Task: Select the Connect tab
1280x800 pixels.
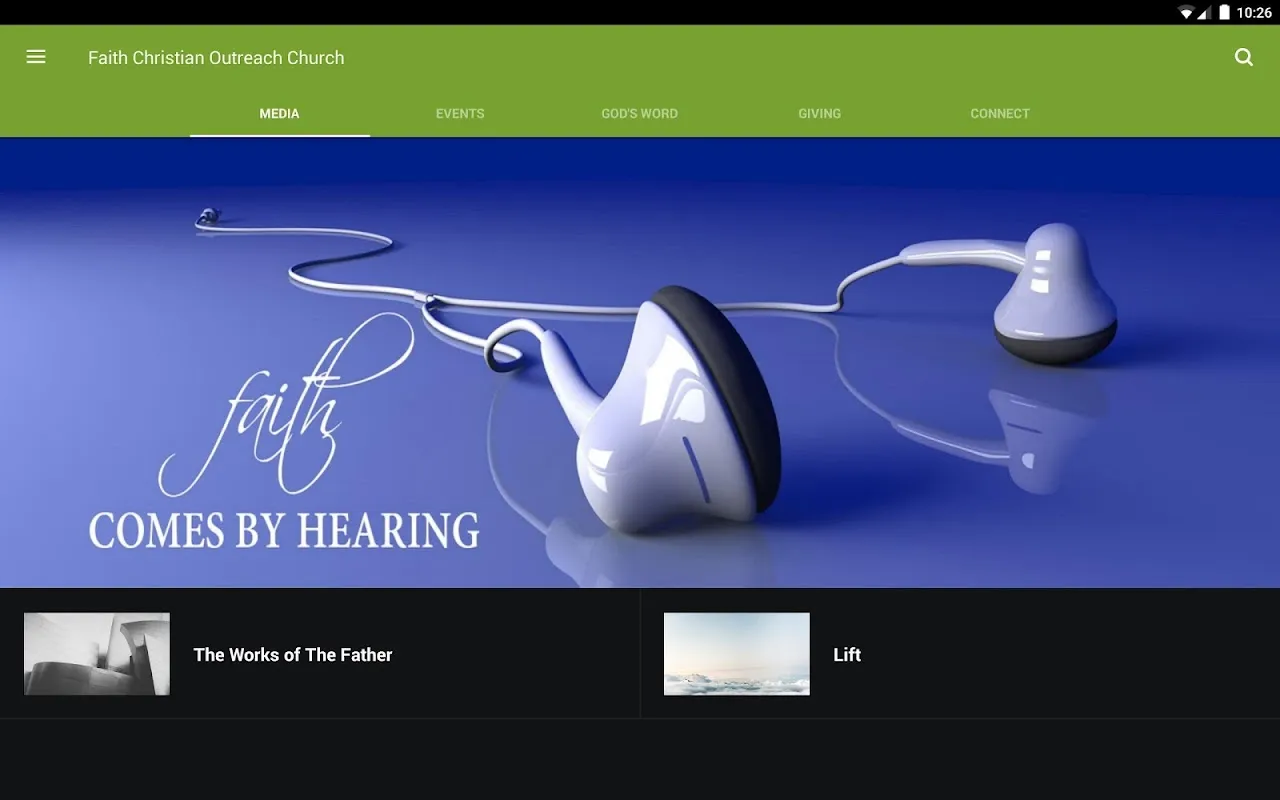Action: (1000, 113)
